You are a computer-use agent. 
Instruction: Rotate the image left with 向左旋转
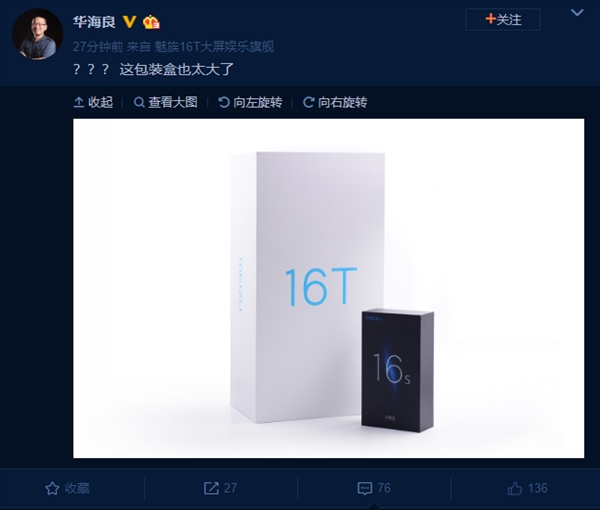tap(250, 102)
